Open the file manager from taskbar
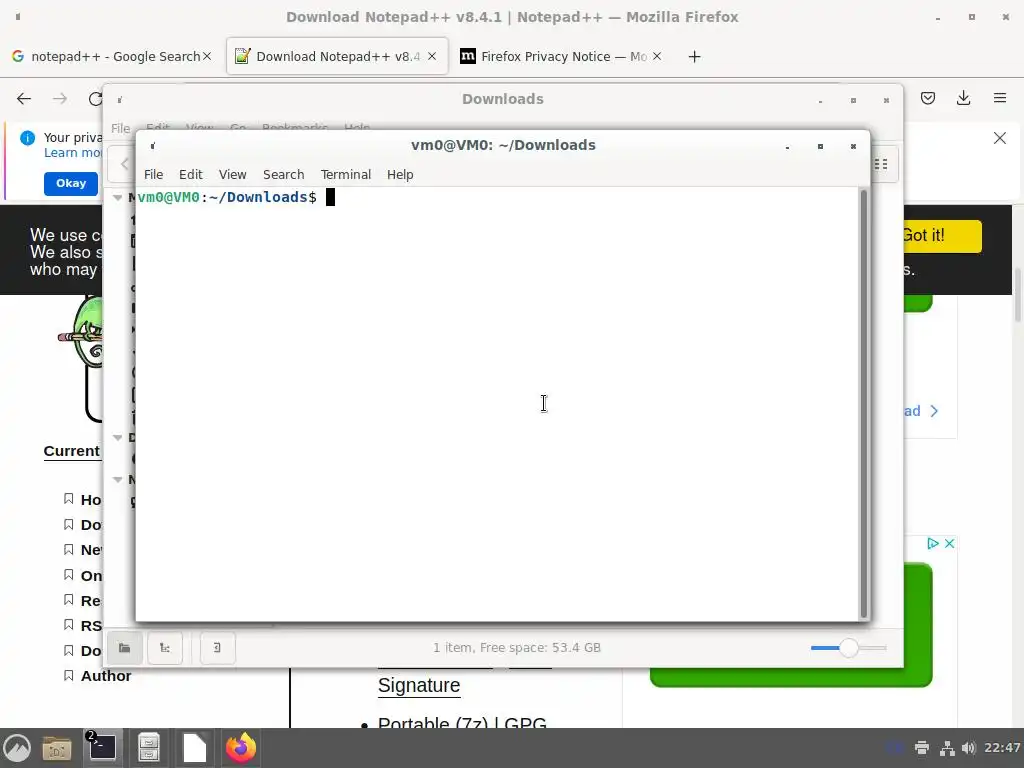The image size is (1024, 768). [57, 748]
